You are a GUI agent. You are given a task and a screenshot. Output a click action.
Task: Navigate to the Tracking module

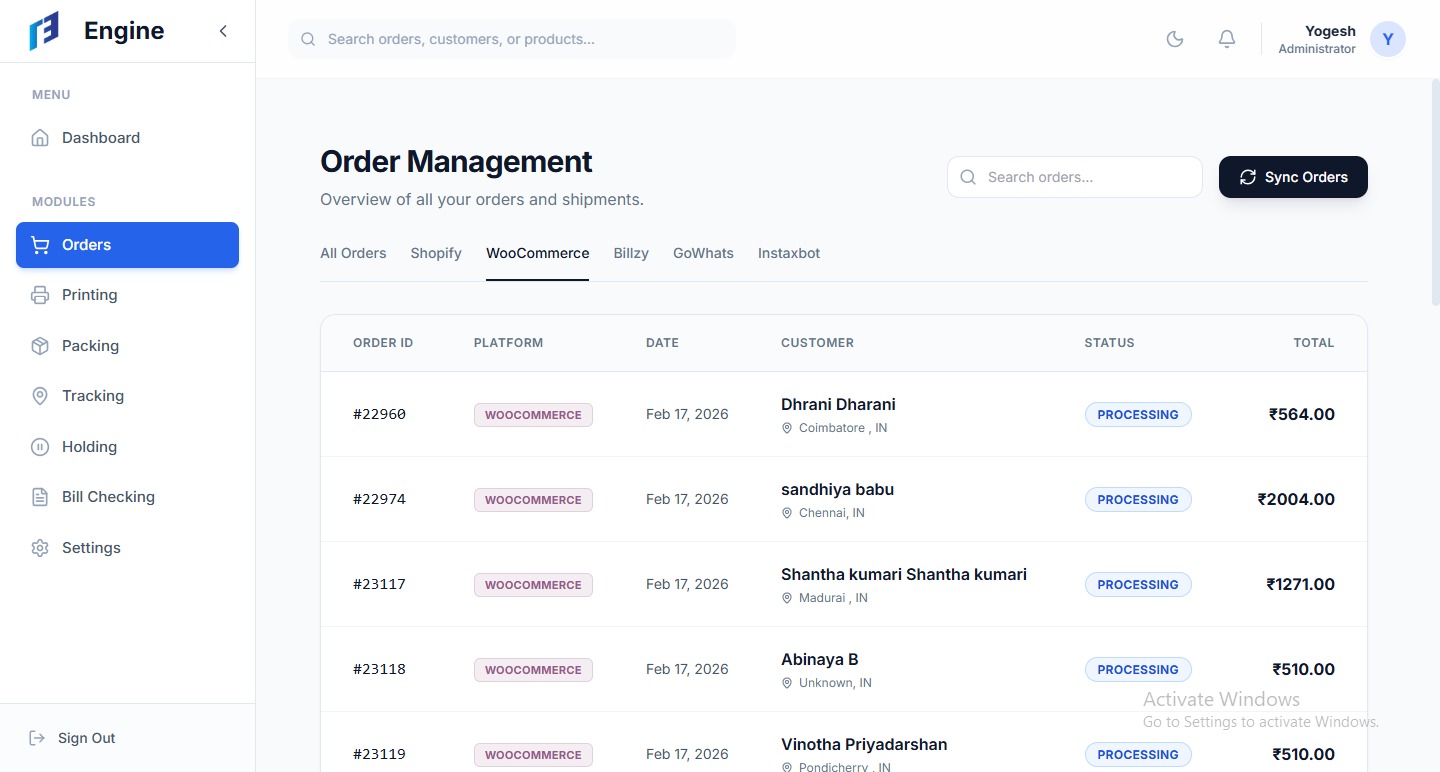click(92, 396)
